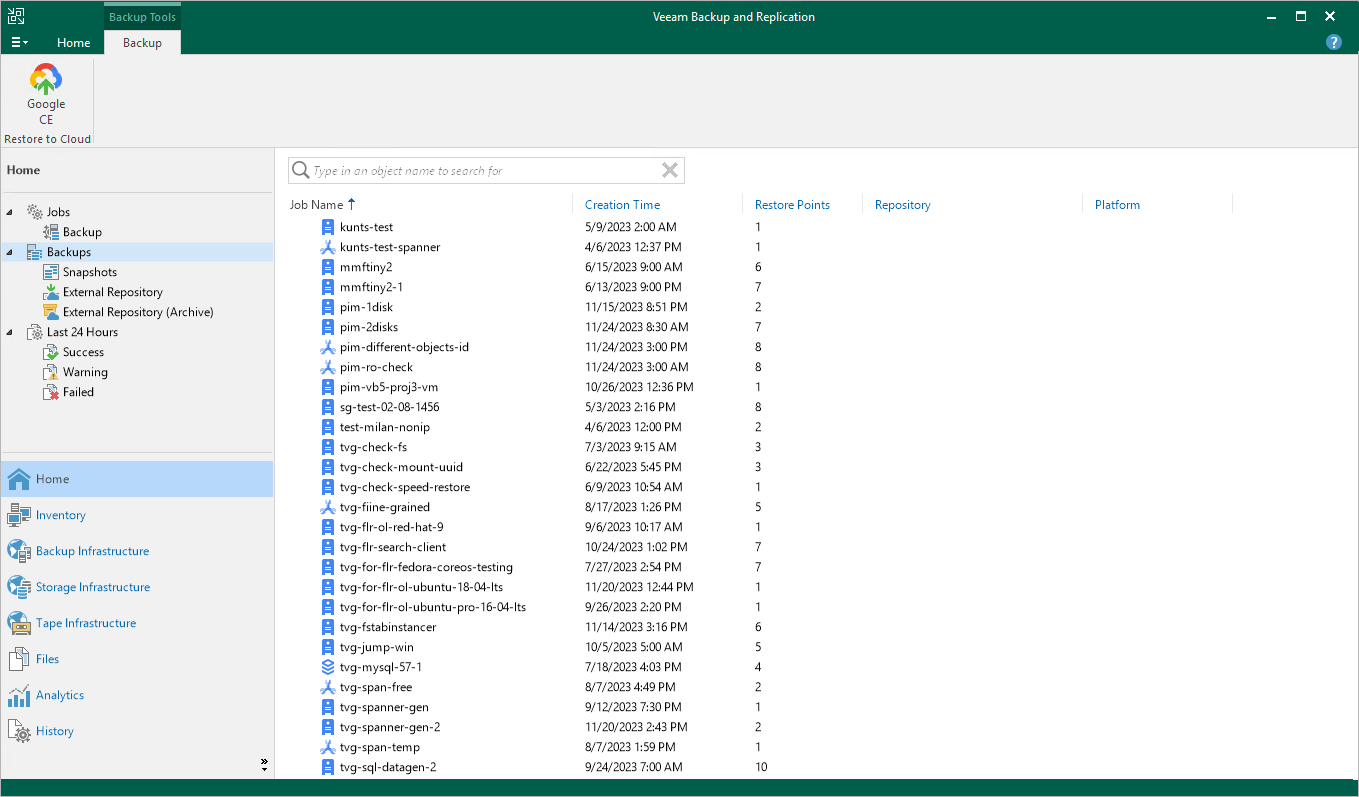This screenshot has width=1359, height=797.
Task: Click the Files navigation icon
Action: pyautogui.click(x=19, y=659)
